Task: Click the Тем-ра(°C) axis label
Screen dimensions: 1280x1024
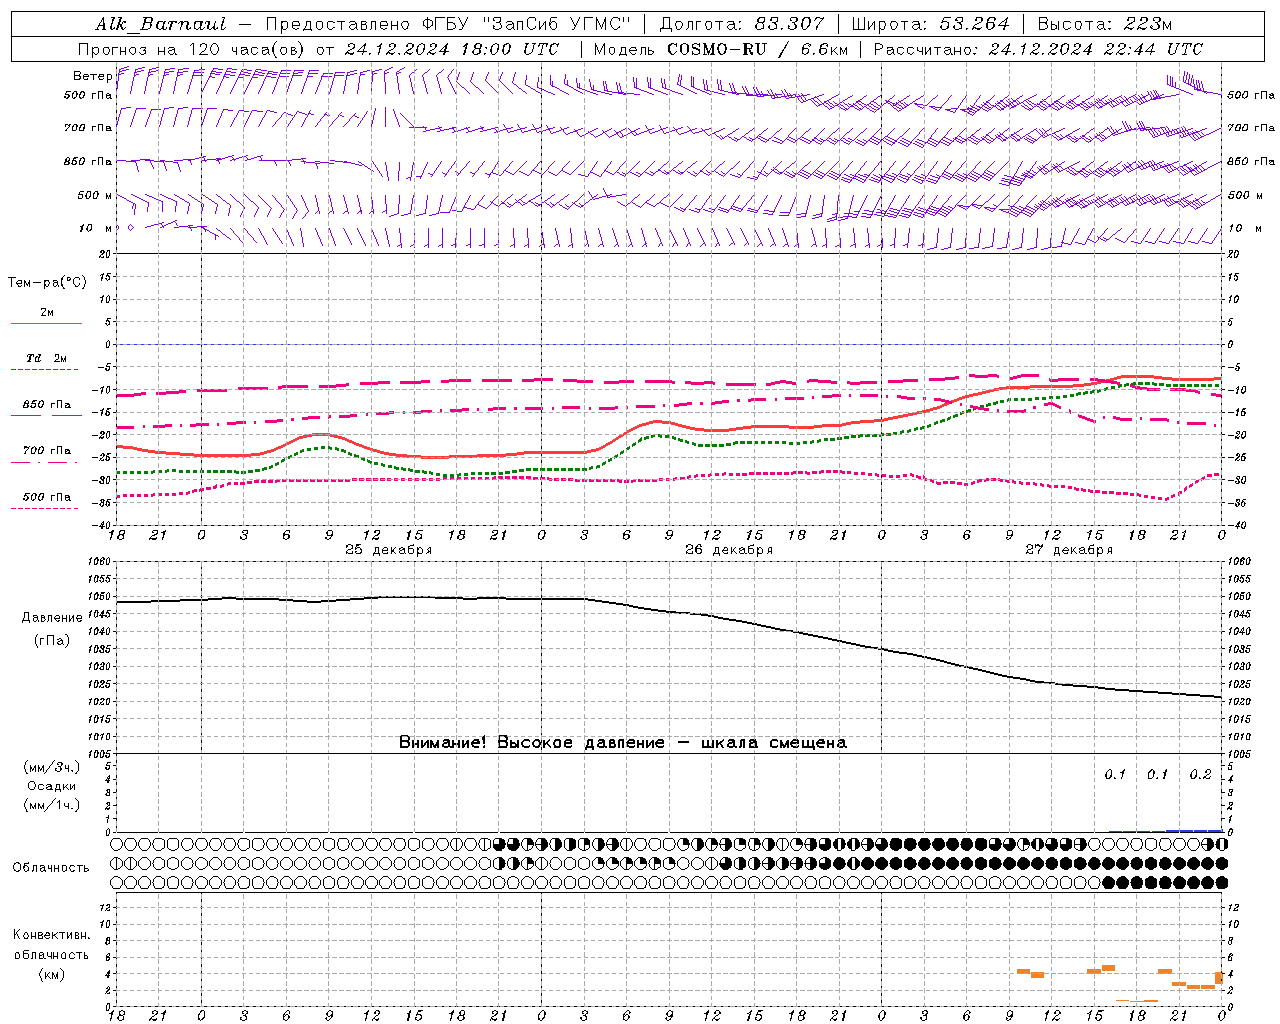Action: click(47, 283)
